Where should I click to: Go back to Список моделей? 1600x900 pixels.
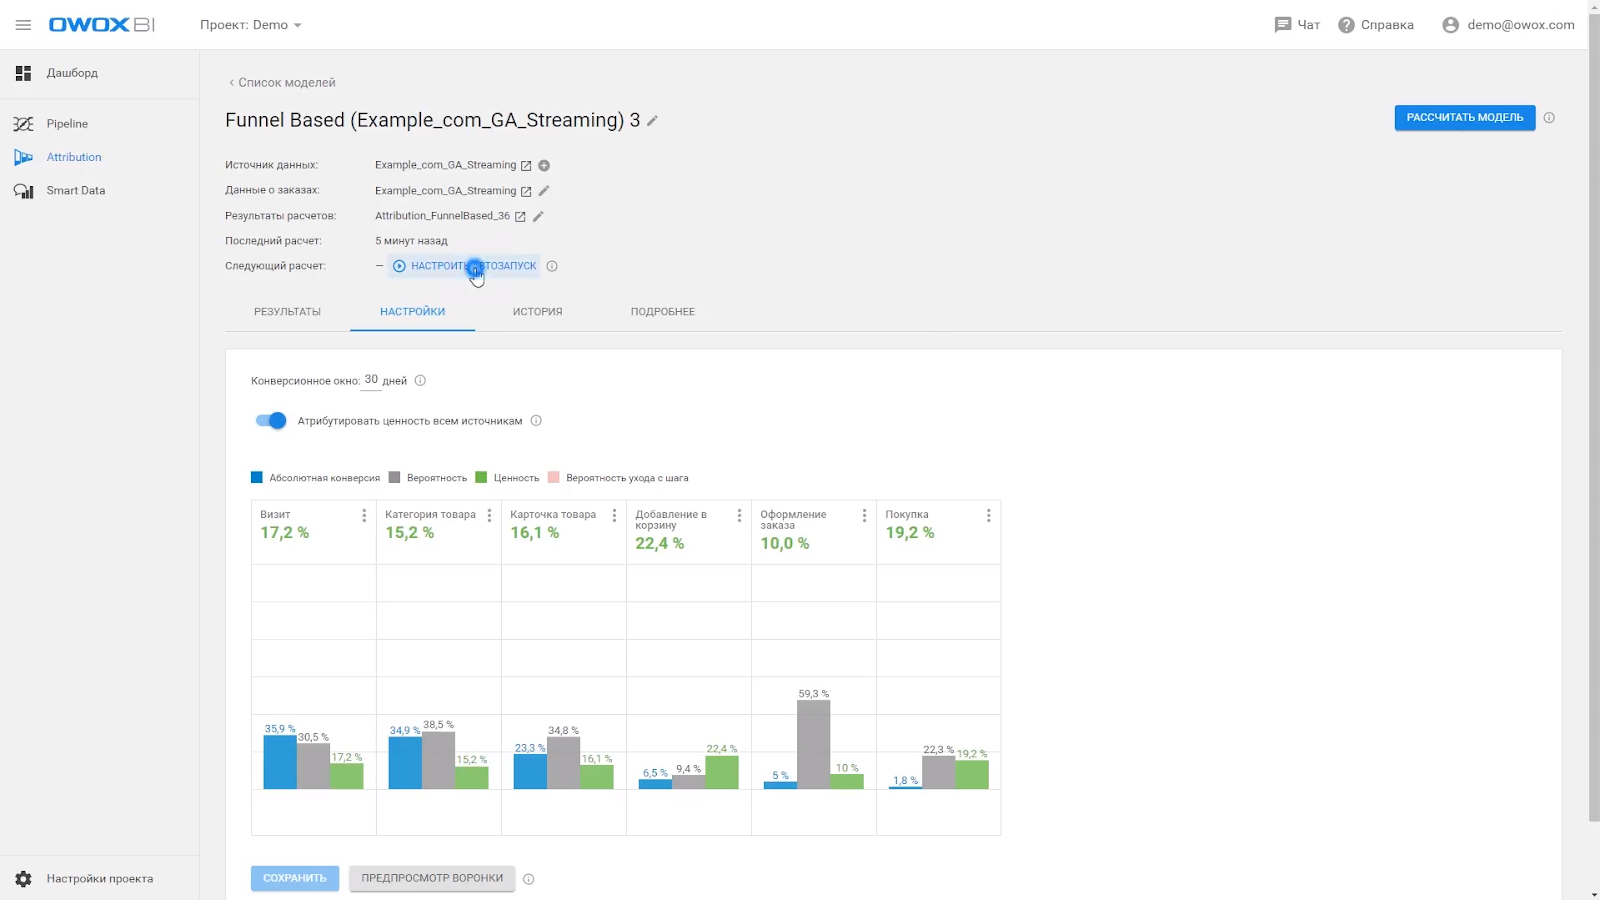282,83
